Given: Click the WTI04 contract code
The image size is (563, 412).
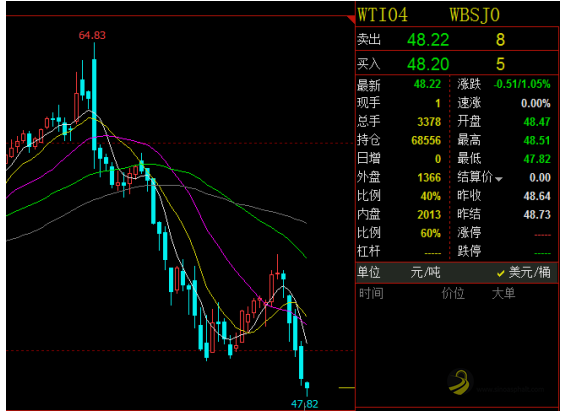Looking at the screenshot, I should [x=383, y=15].
